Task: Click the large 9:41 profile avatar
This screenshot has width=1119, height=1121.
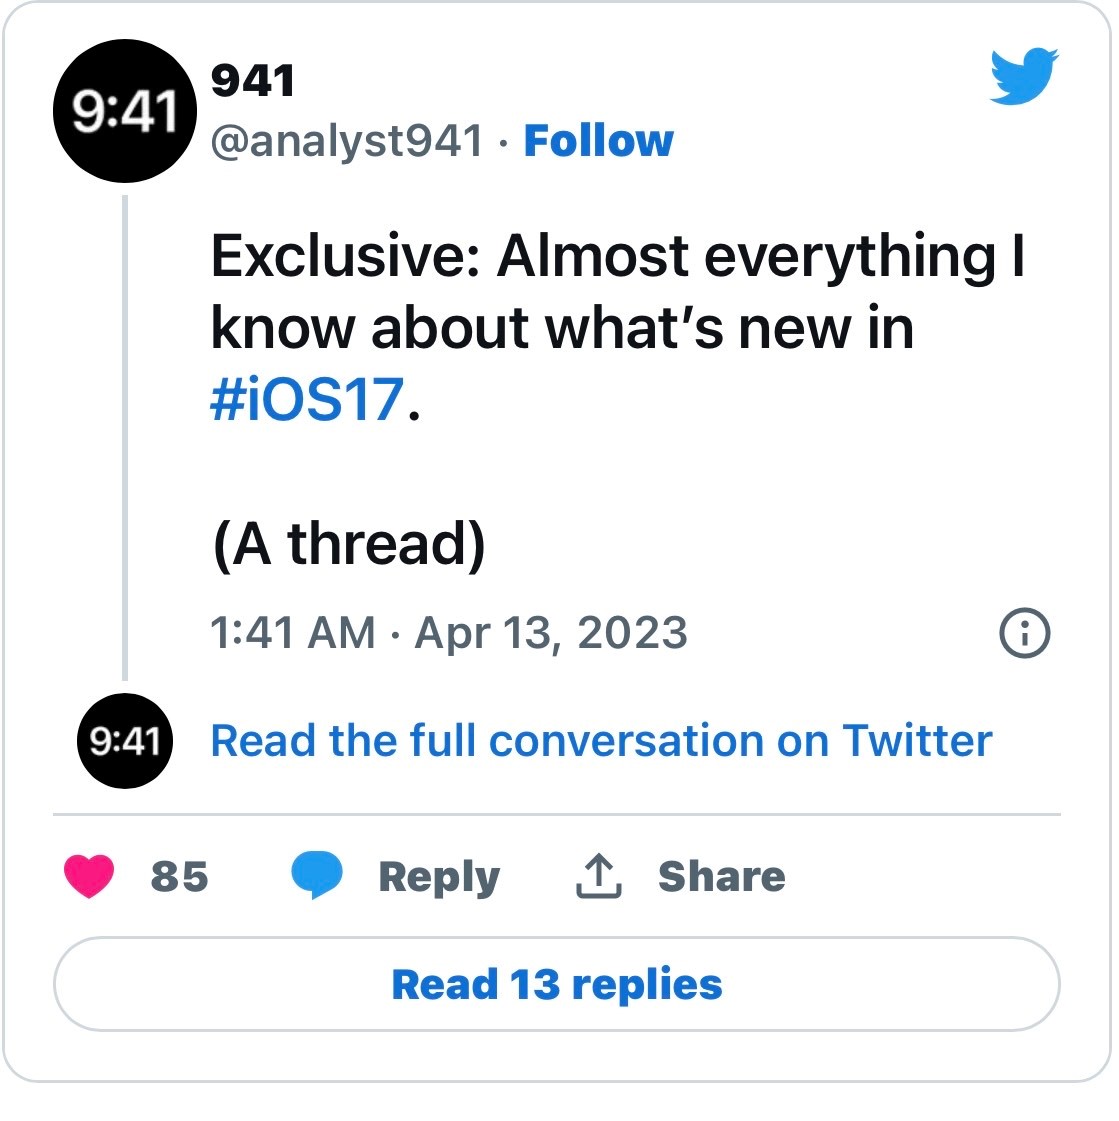Action: [x=124, y=111]
